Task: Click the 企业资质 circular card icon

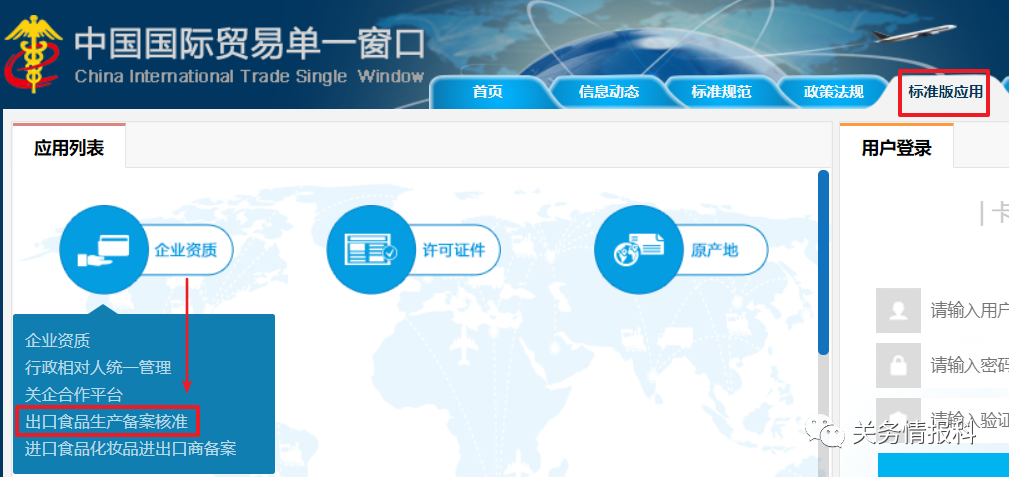Action: pos(103,250)
